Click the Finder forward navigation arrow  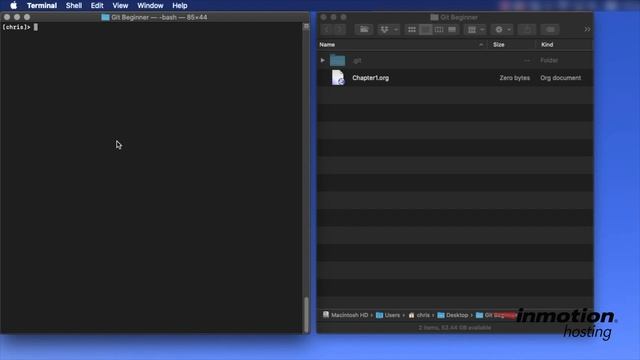pyautogui.click(x=339, y=29)
